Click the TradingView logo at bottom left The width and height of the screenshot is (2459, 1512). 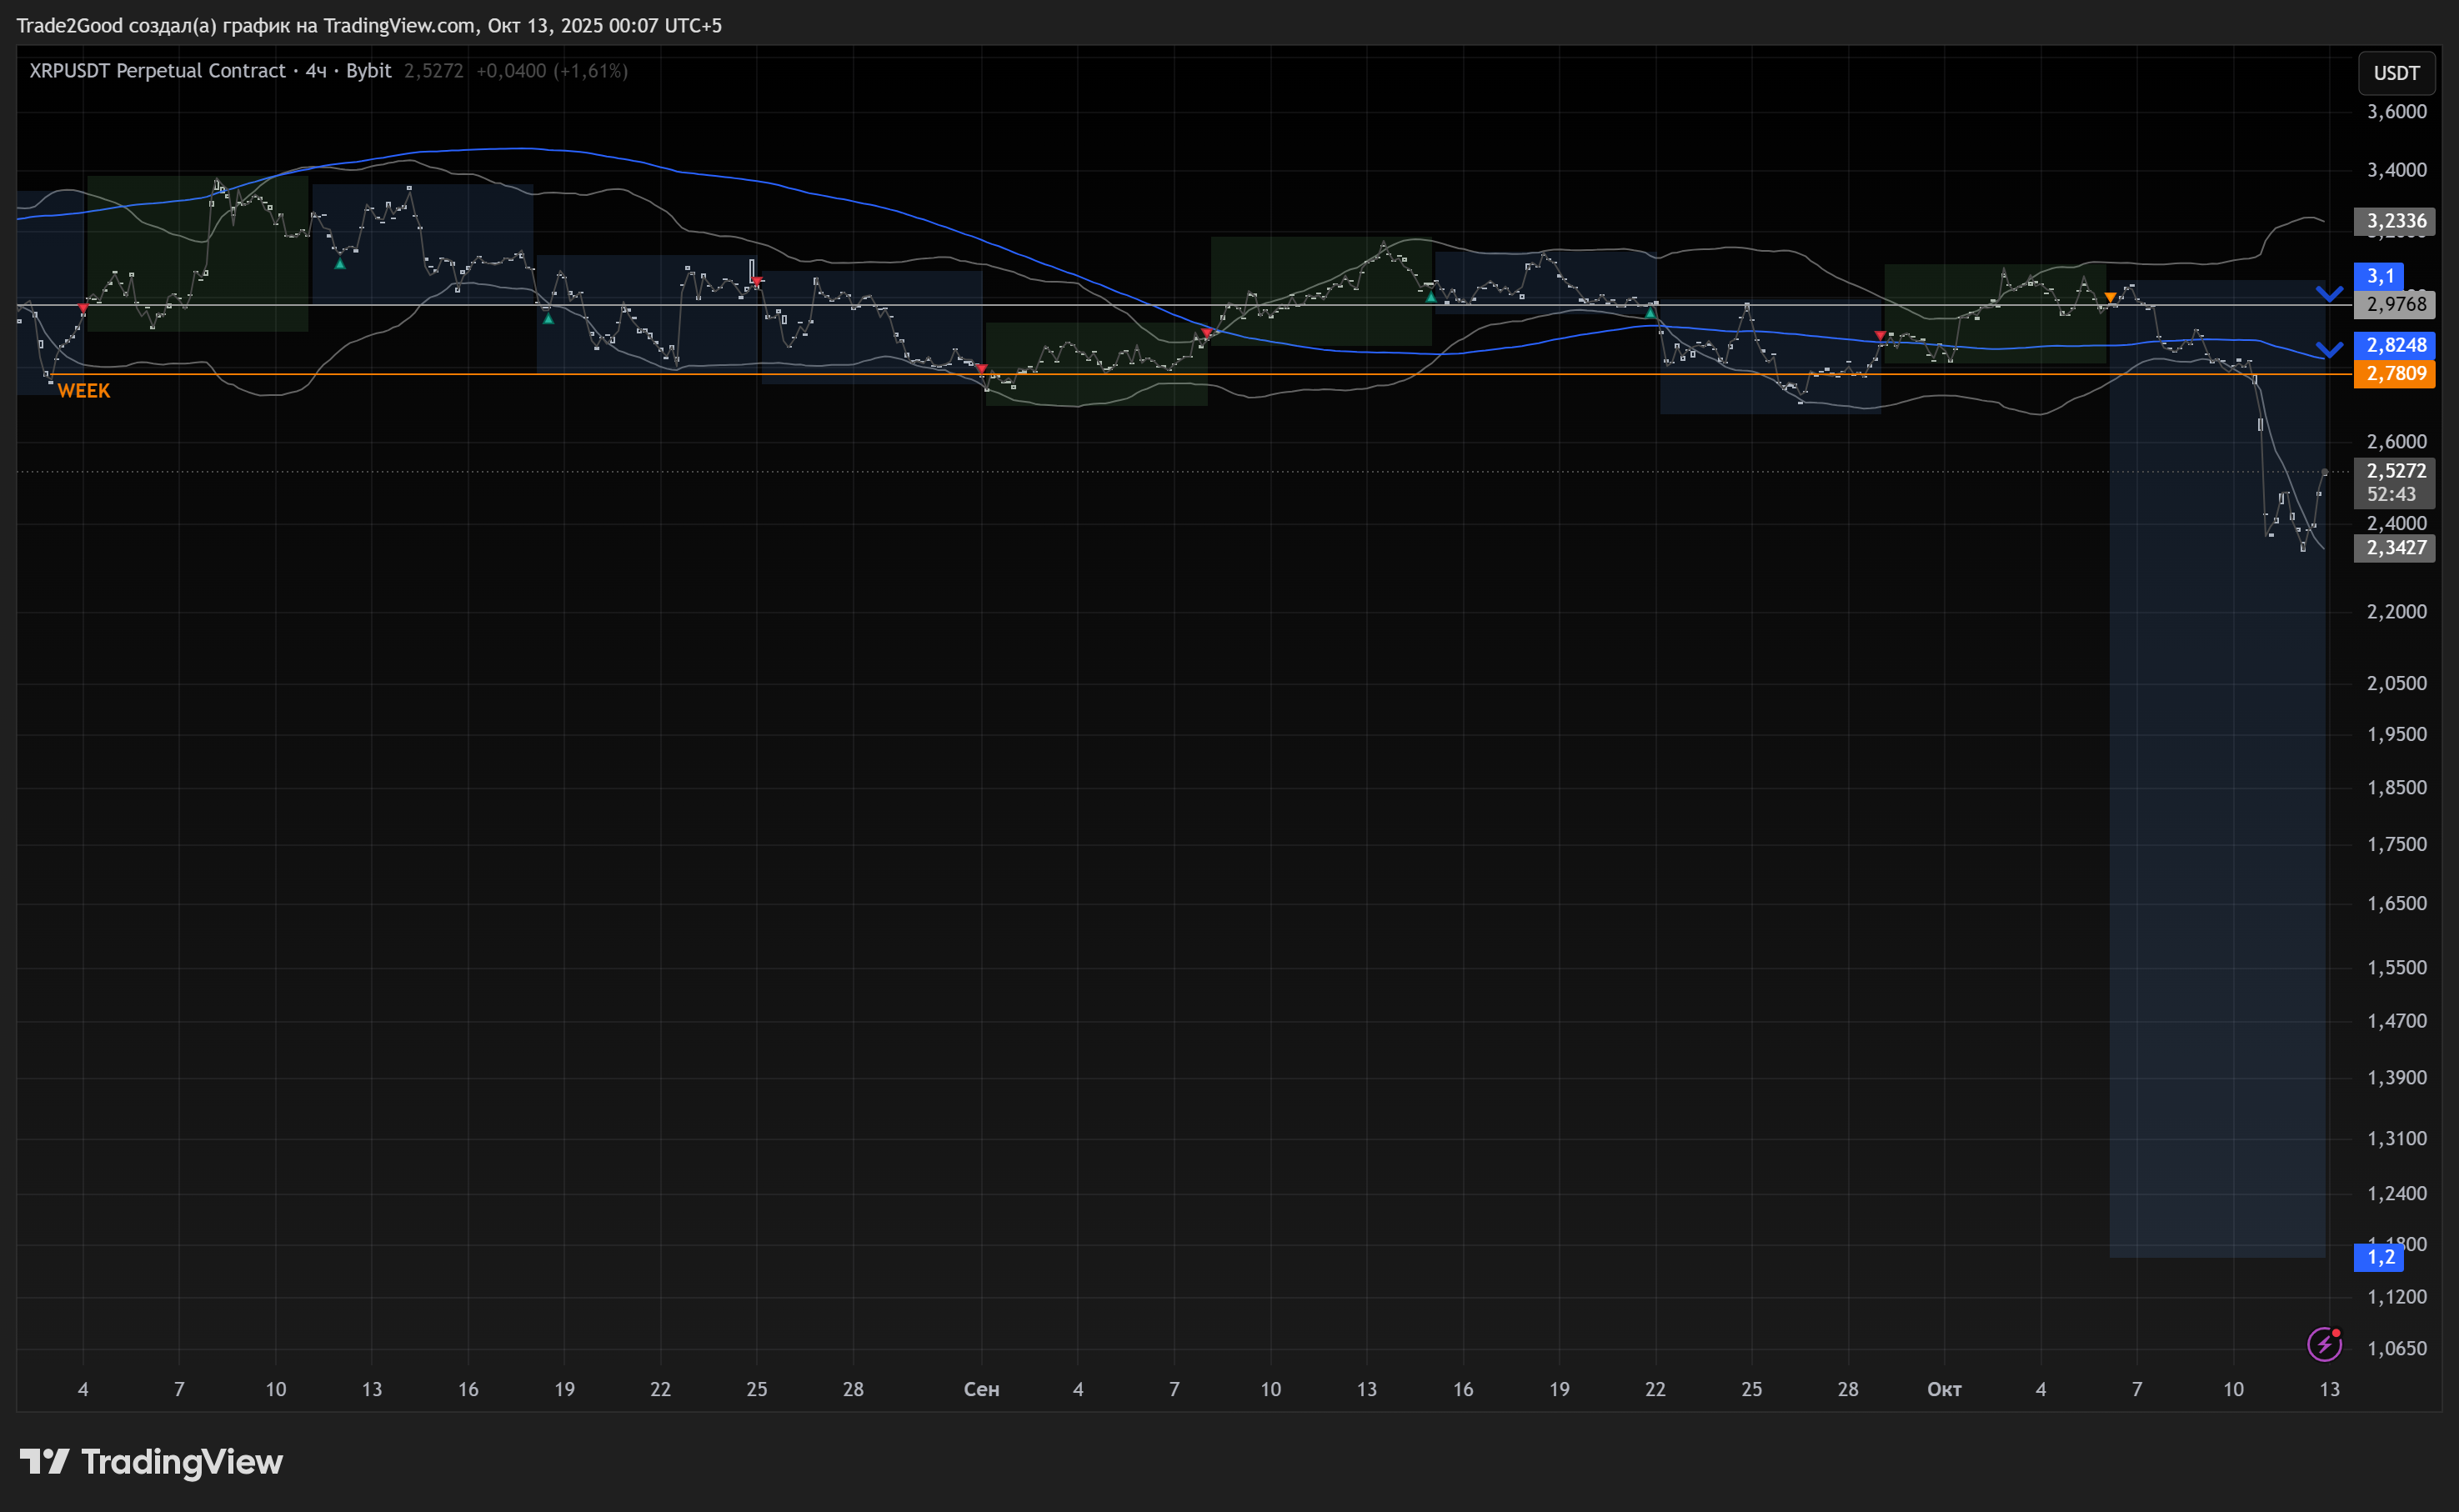pyautogui.click(x=151, y=1462)
